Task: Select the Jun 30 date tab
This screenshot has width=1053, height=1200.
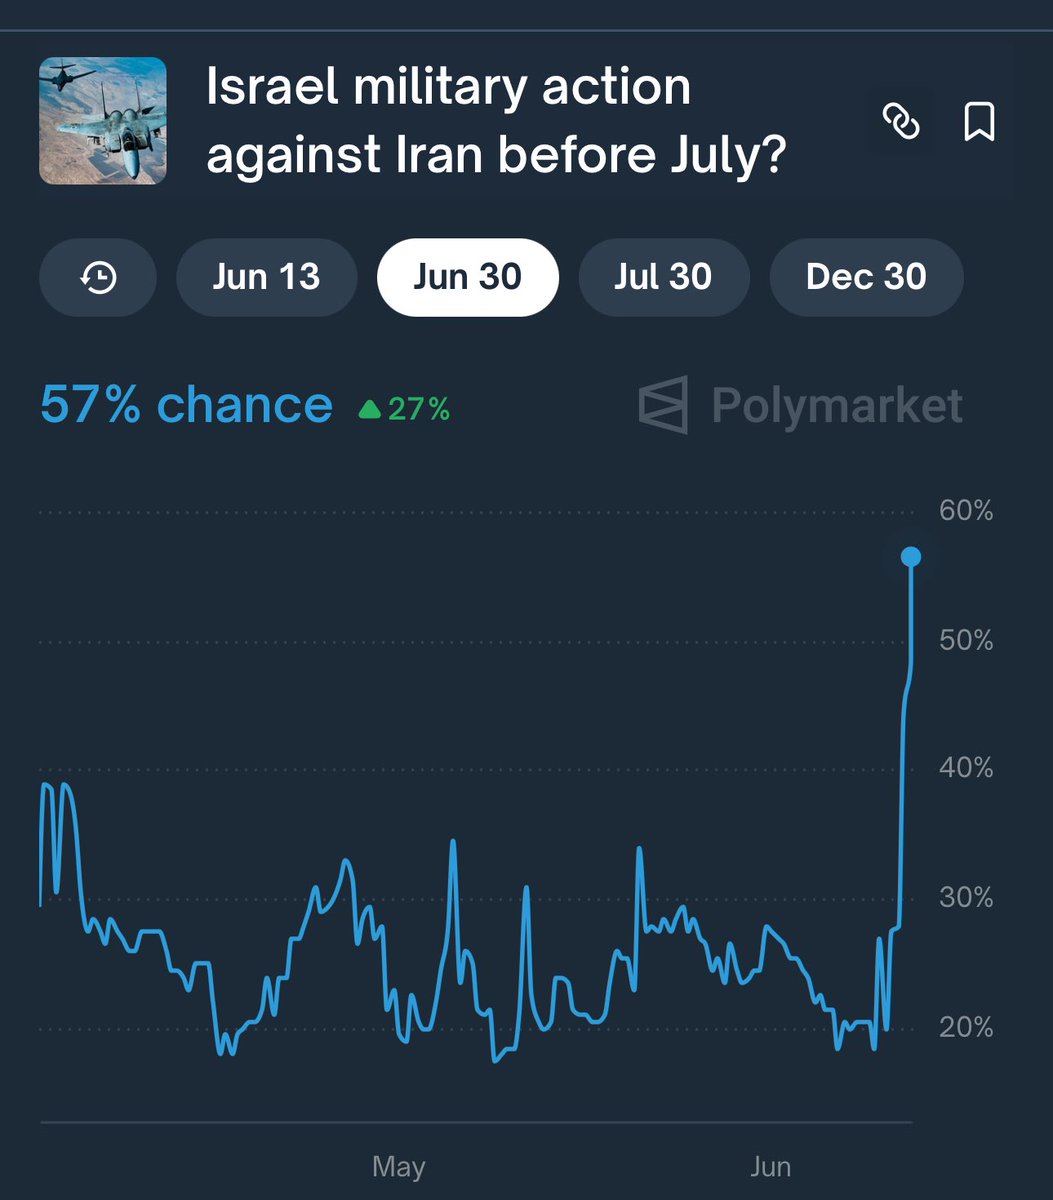Action: point(467,277)
